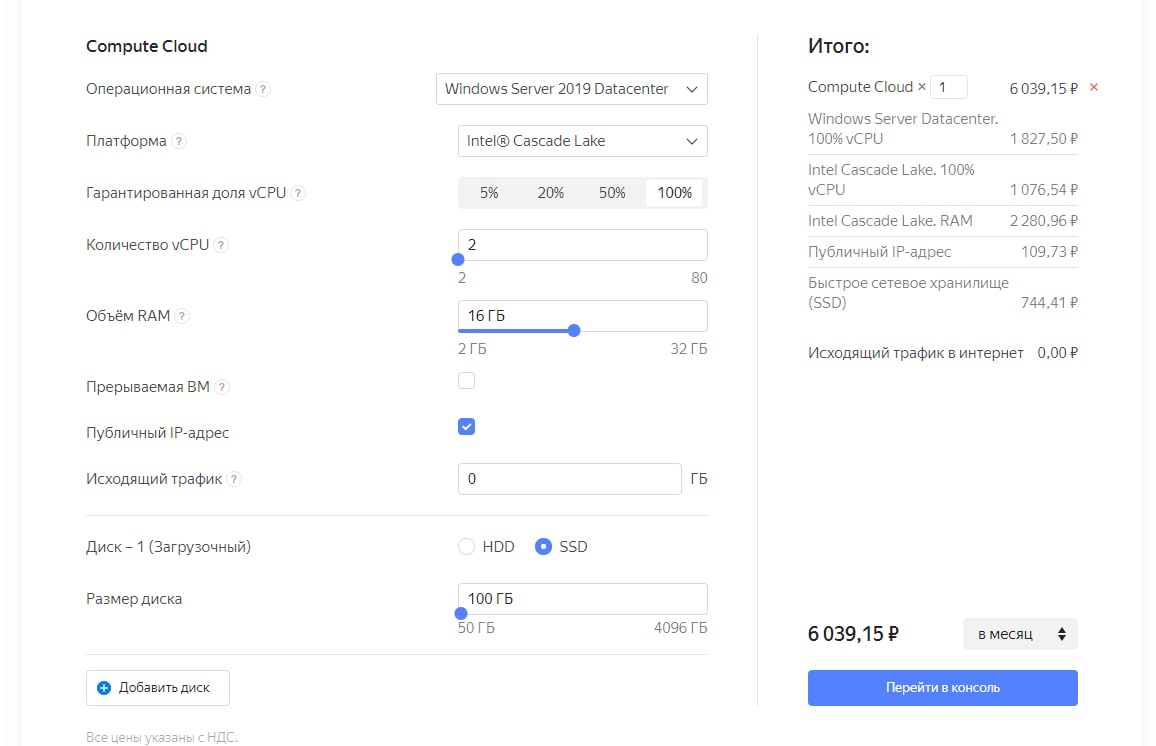Choose 20% guaranteed vCPU share
Screen dimensions: 1156x746
click(x=551, y=193)
